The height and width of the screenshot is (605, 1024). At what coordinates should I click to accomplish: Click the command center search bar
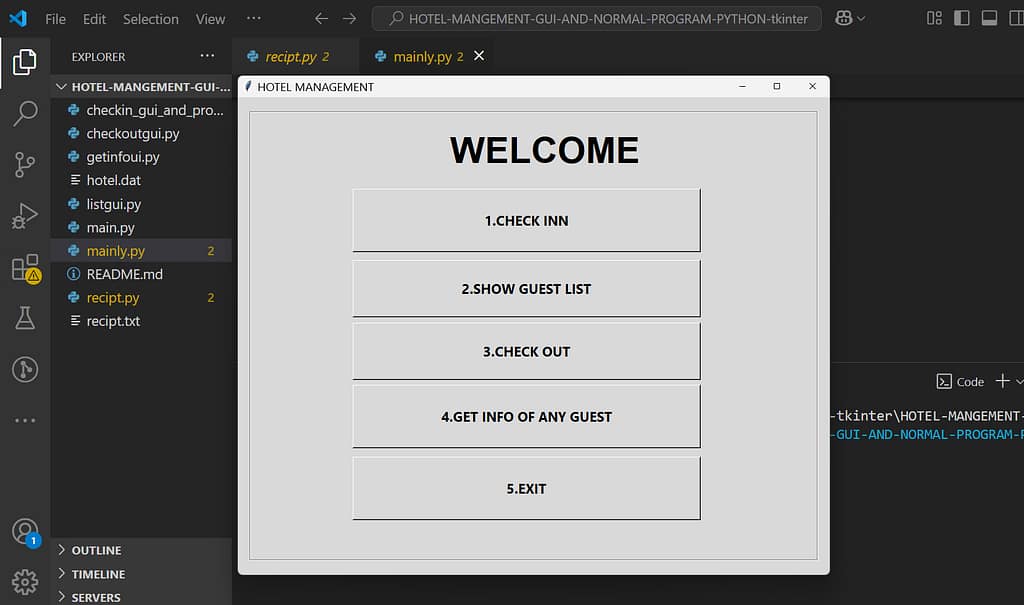pos(597,18)
